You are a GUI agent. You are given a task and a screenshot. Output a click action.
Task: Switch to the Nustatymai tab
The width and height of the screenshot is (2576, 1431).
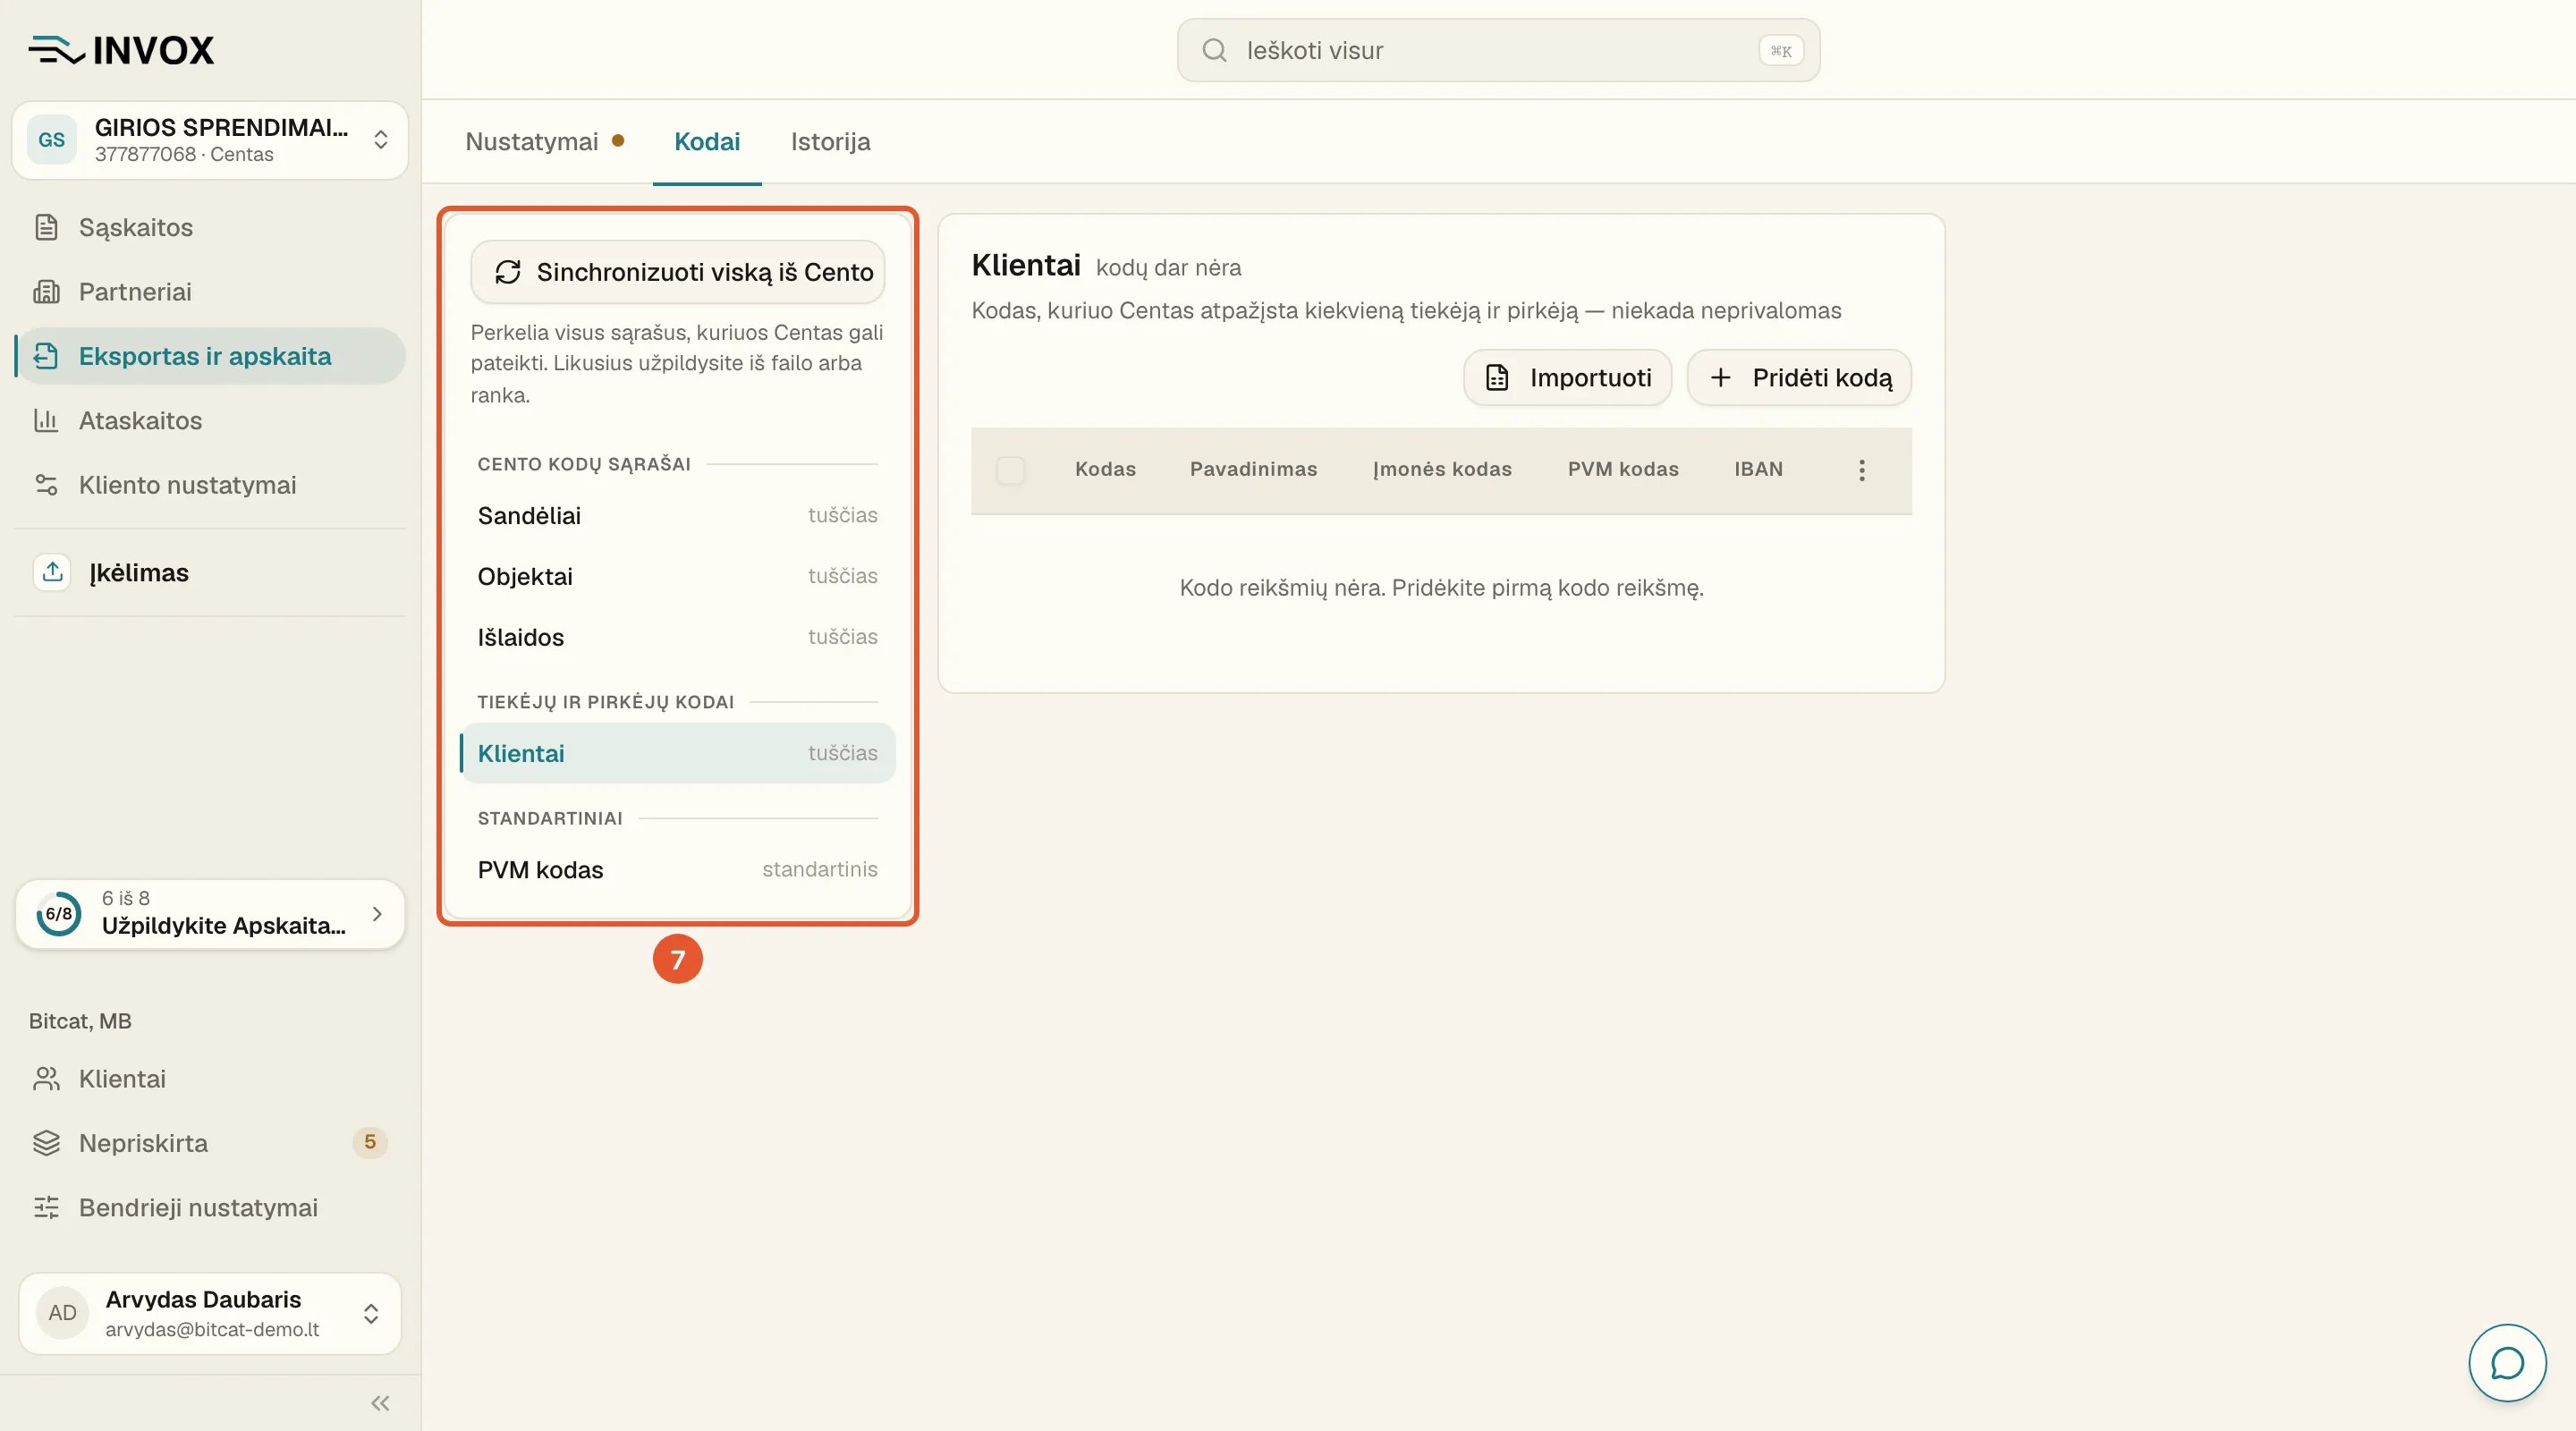[x=545, y=141]
